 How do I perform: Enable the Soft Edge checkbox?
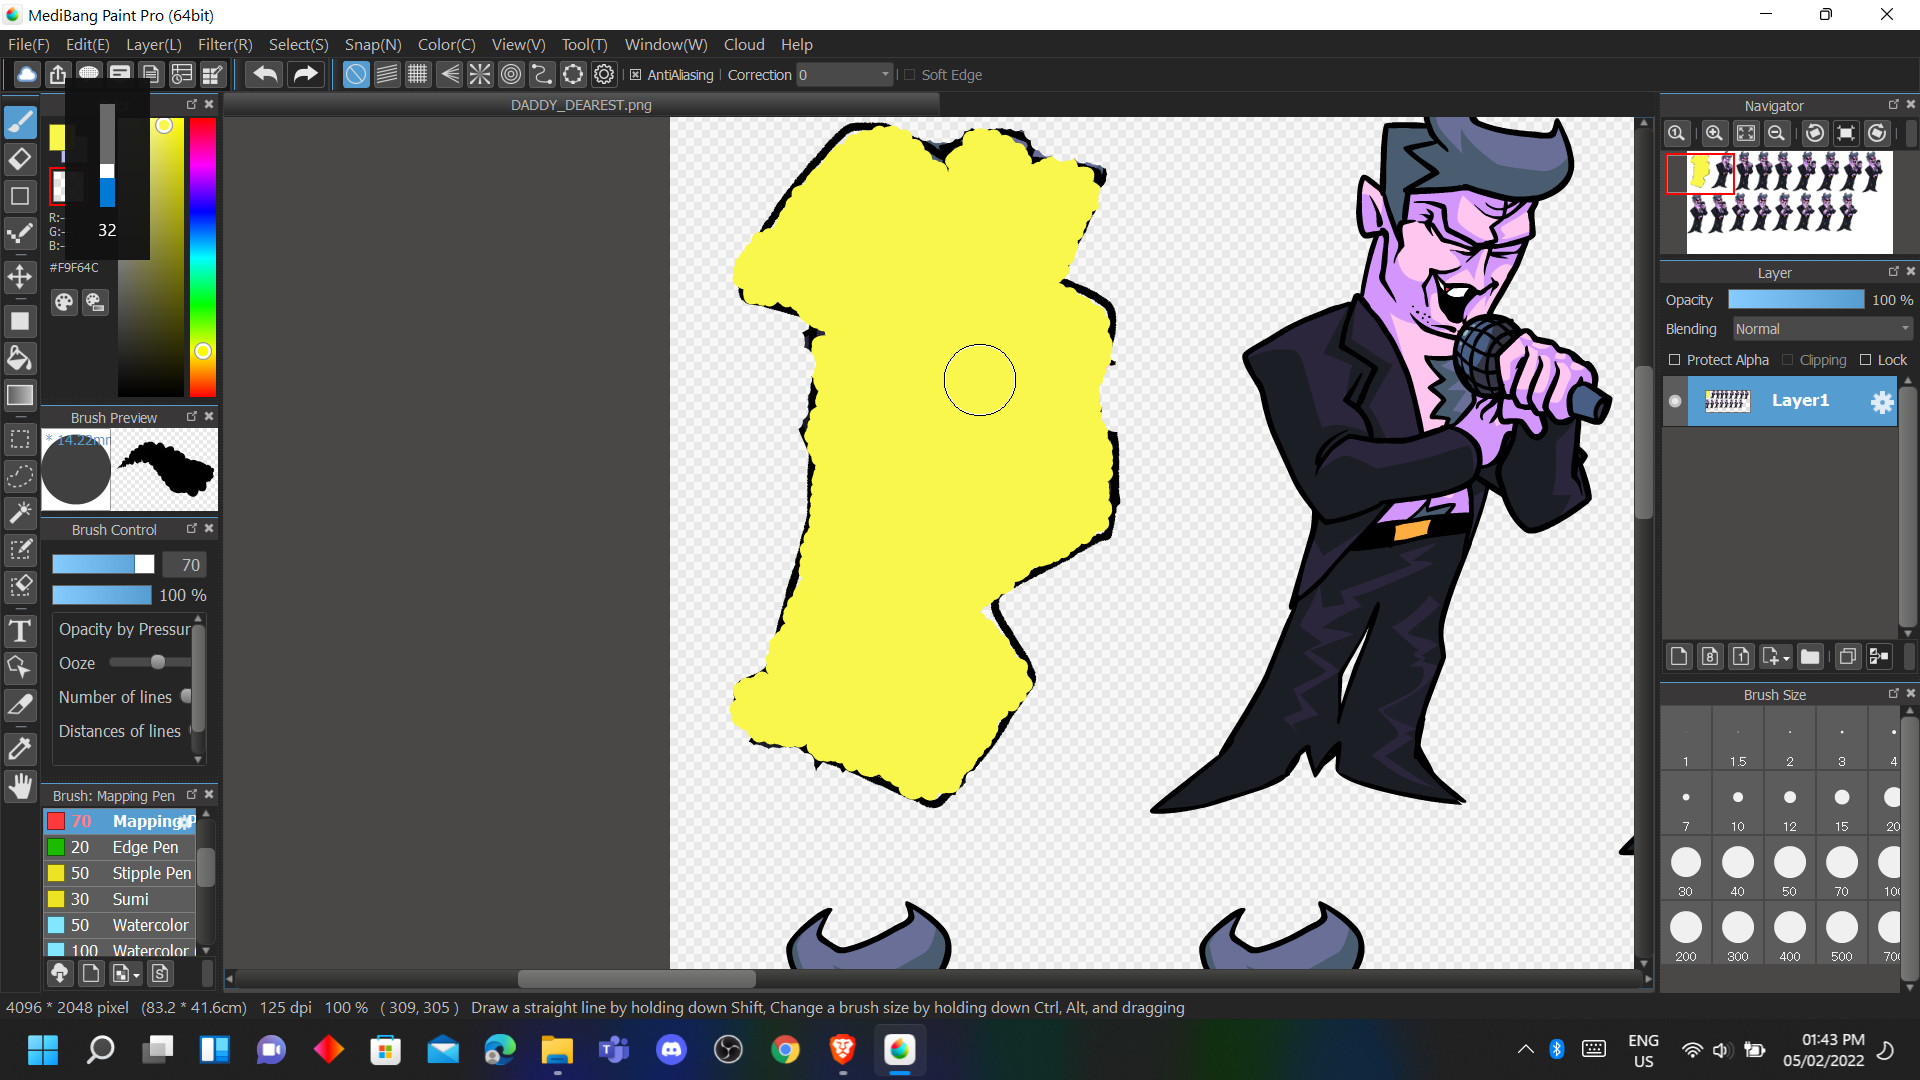[910, 74]
